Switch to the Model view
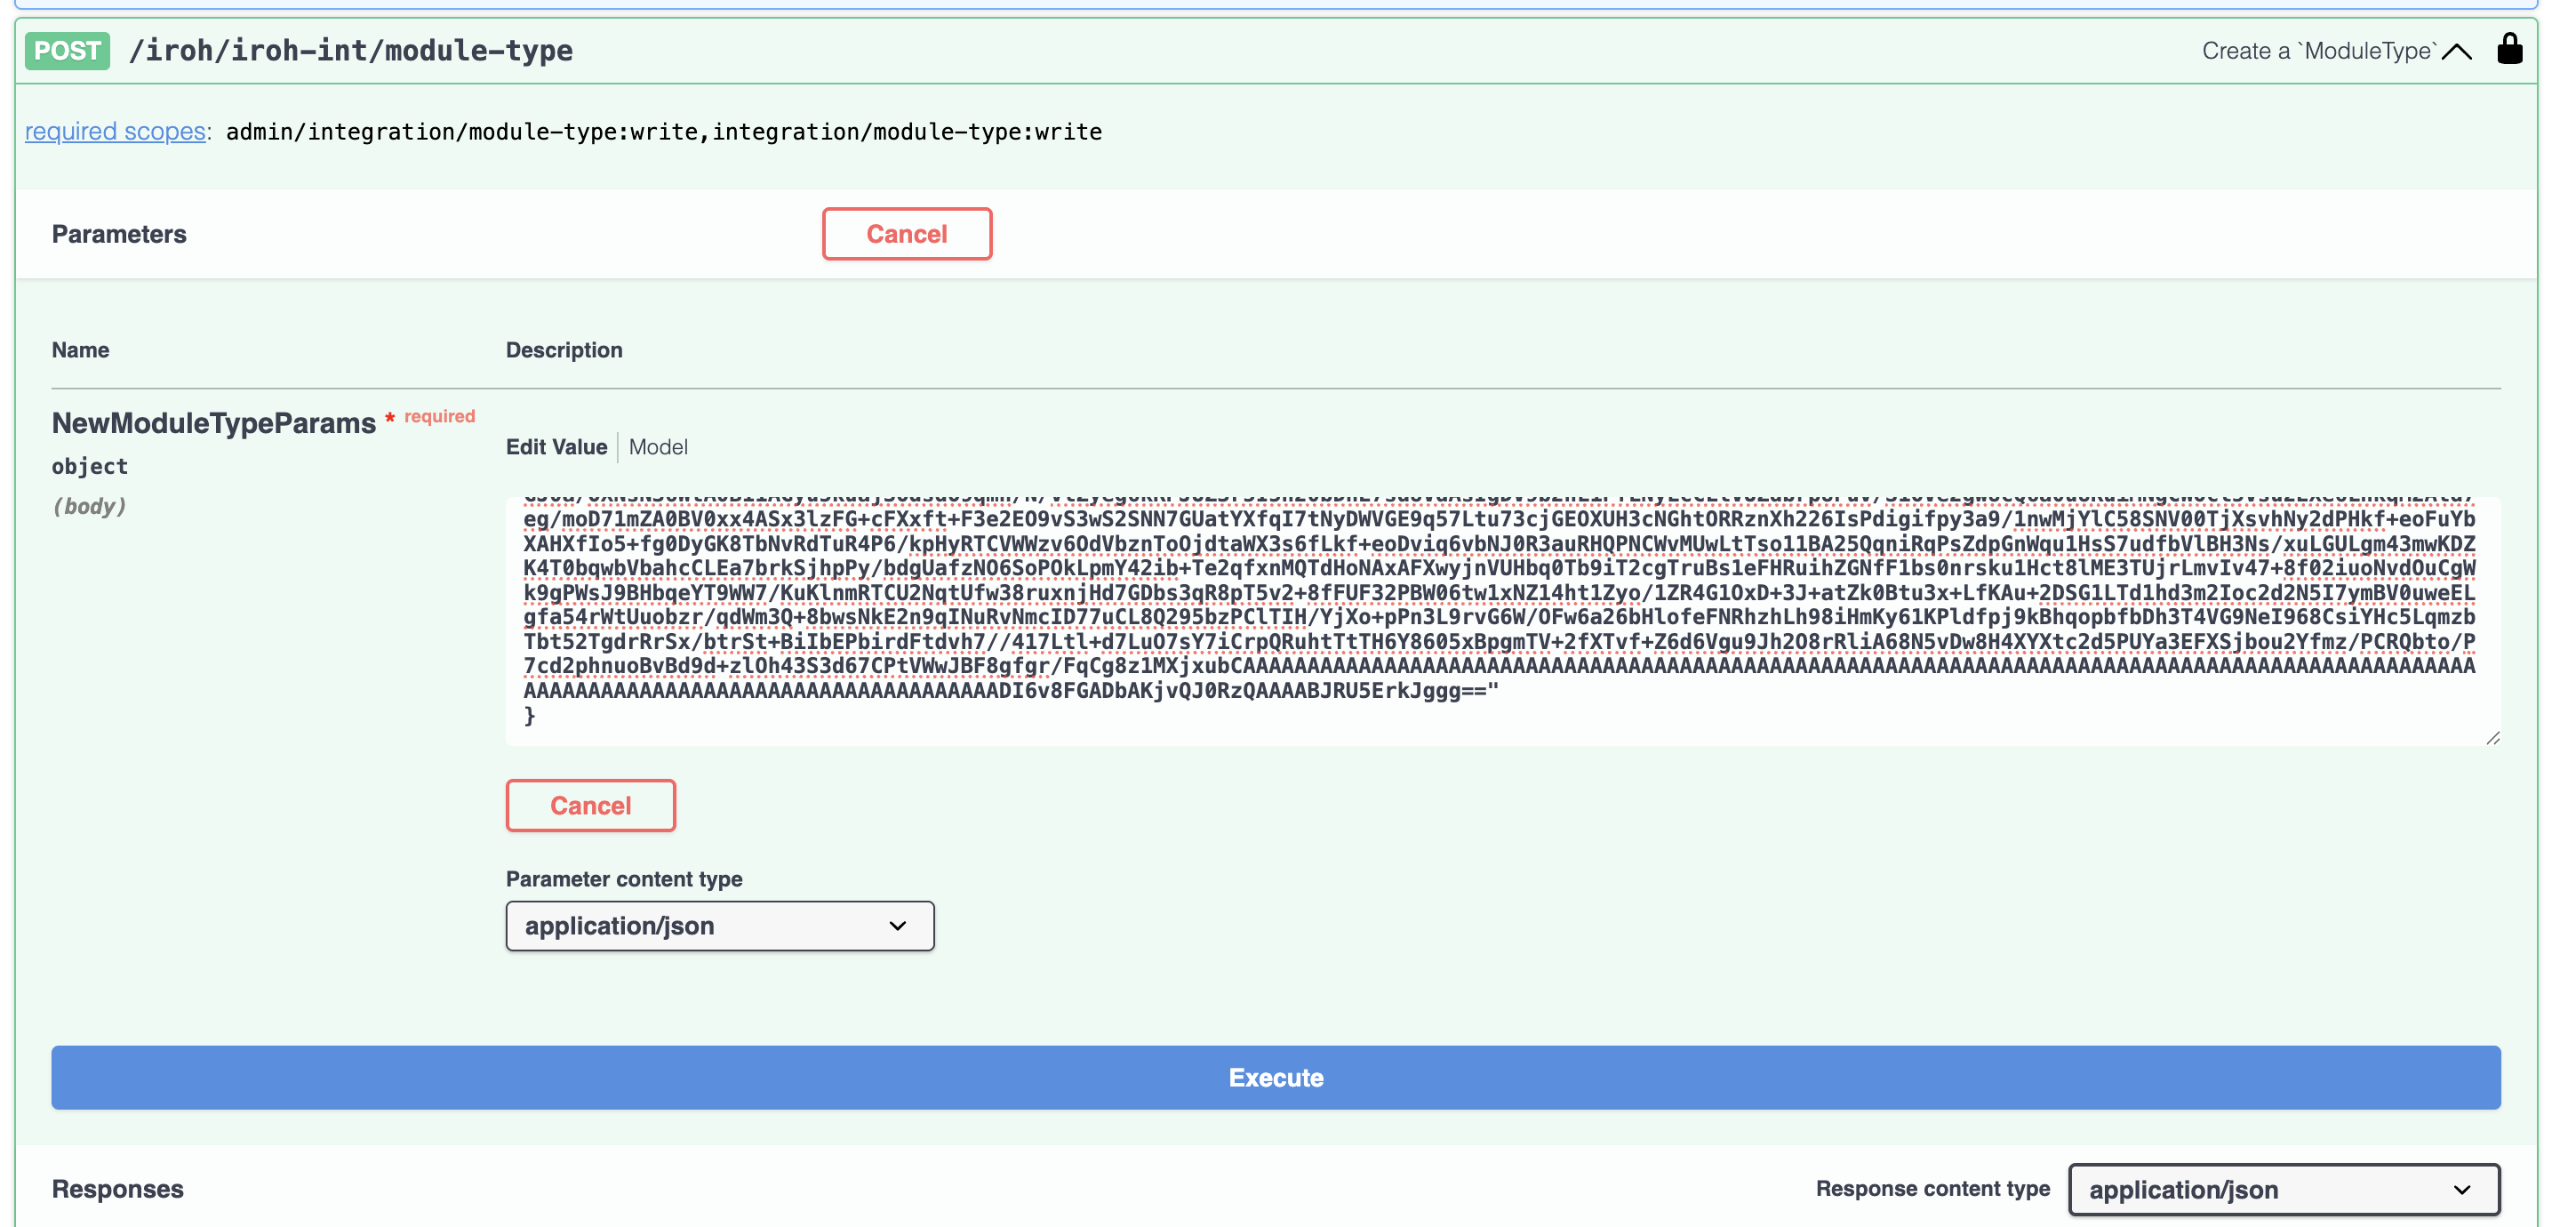This screenshot has width=2576, height=1227. 658,447
